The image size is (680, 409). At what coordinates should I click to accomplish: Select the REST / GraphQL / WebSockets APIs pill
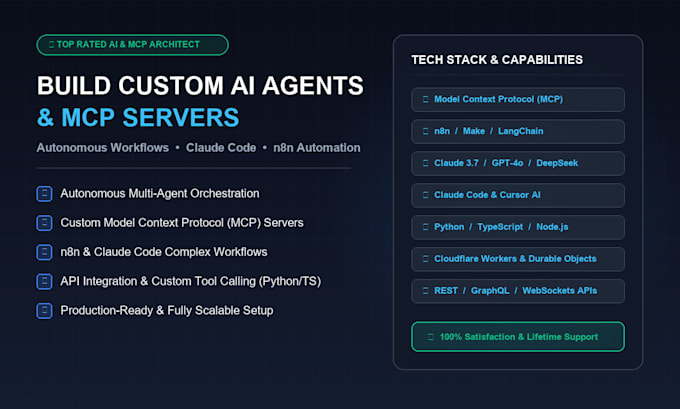coord(518,291)
